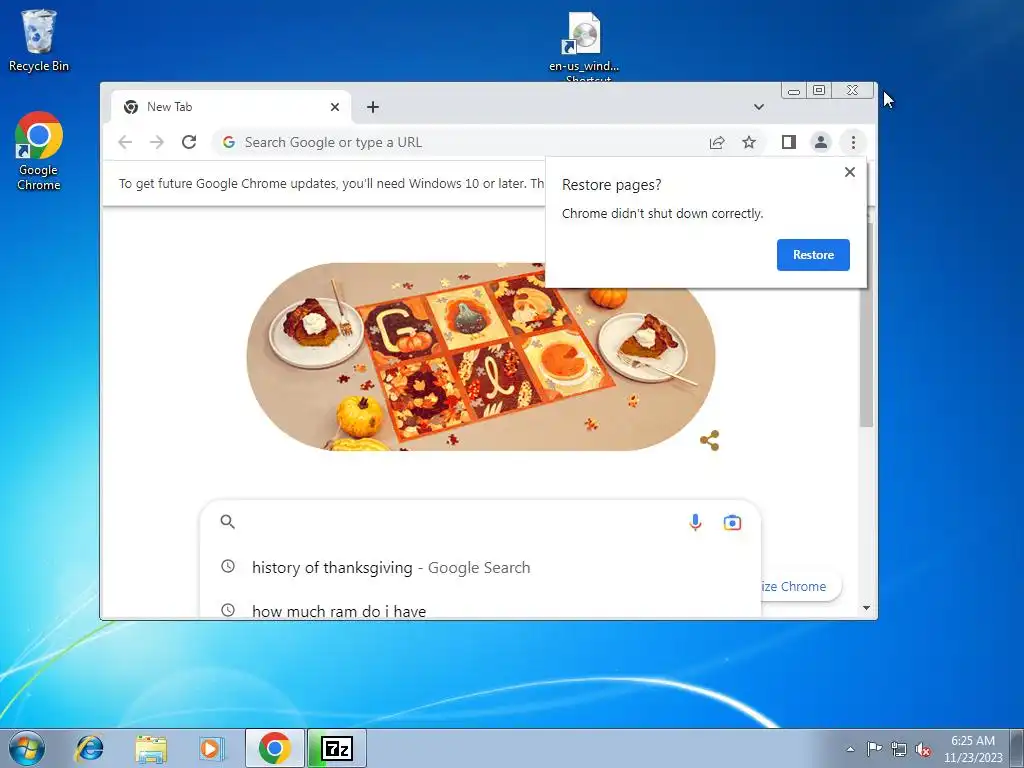Go back with the browser back arrow
Image resolution: width=1024 pixels, height=768 pixels.
[125, 142]
